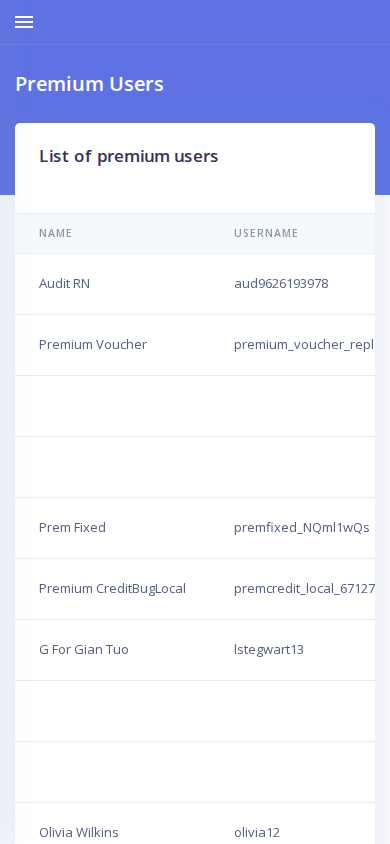Click username aud9626193978
Viewport: 390px width, 844px height.
tap(281, 284)
